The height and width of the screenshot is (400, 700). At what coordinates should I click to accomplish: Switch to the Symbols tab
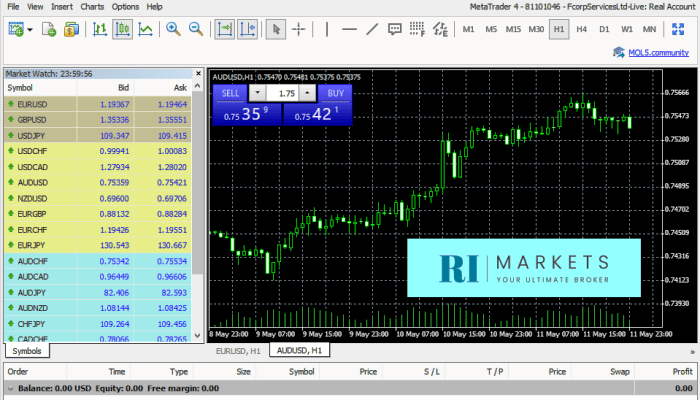pyautogui.click(x=27, y=351)
